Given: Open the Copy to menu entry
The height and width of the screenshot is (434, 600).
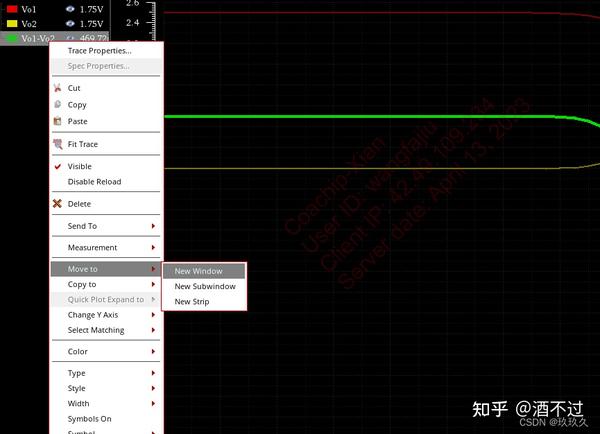Looking at the screenshot, I should click(x=106, y=284).
